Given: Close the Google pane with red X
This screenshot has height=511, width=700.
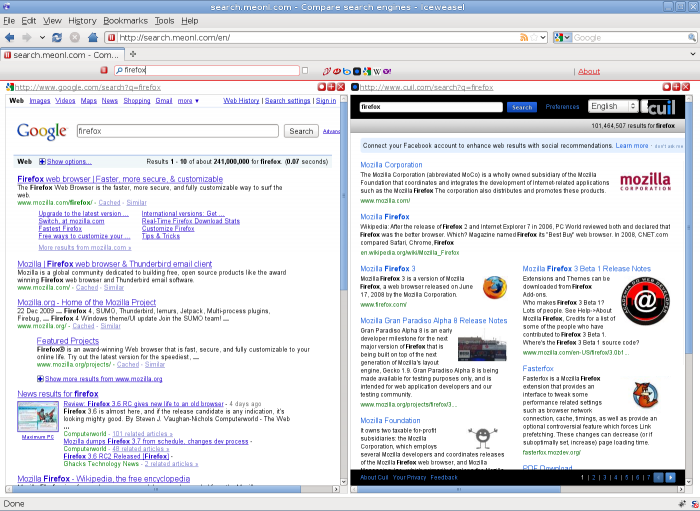Looking at the screenshot, I should click(341, 87).
